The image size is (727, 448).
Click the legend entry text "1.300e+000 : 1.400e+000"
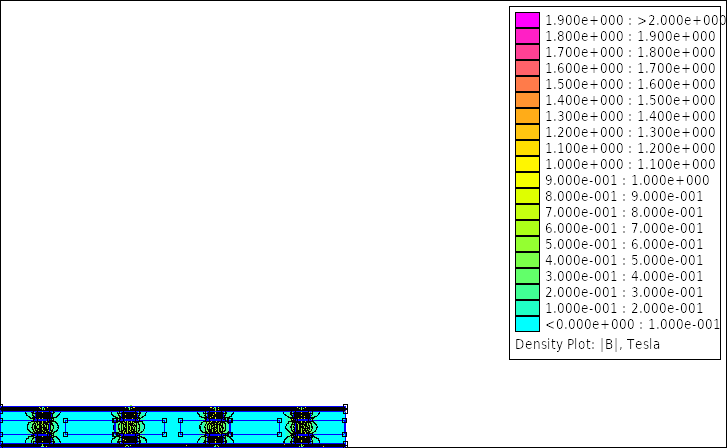[631, 116]
